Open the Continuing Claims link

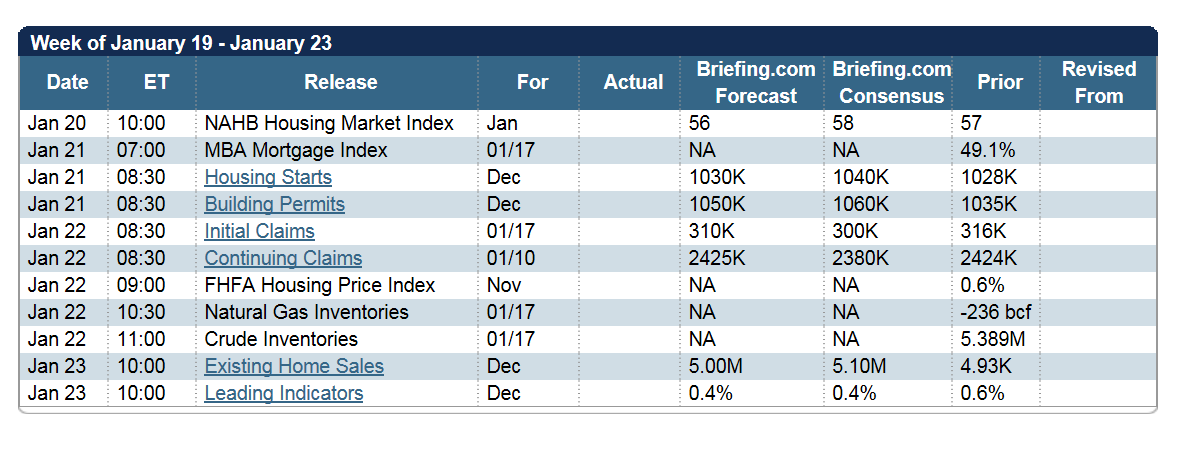coord(283,259)
